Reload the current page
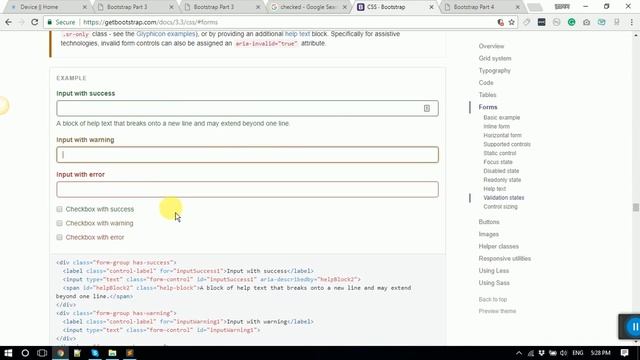 click(x=35, y=22)
